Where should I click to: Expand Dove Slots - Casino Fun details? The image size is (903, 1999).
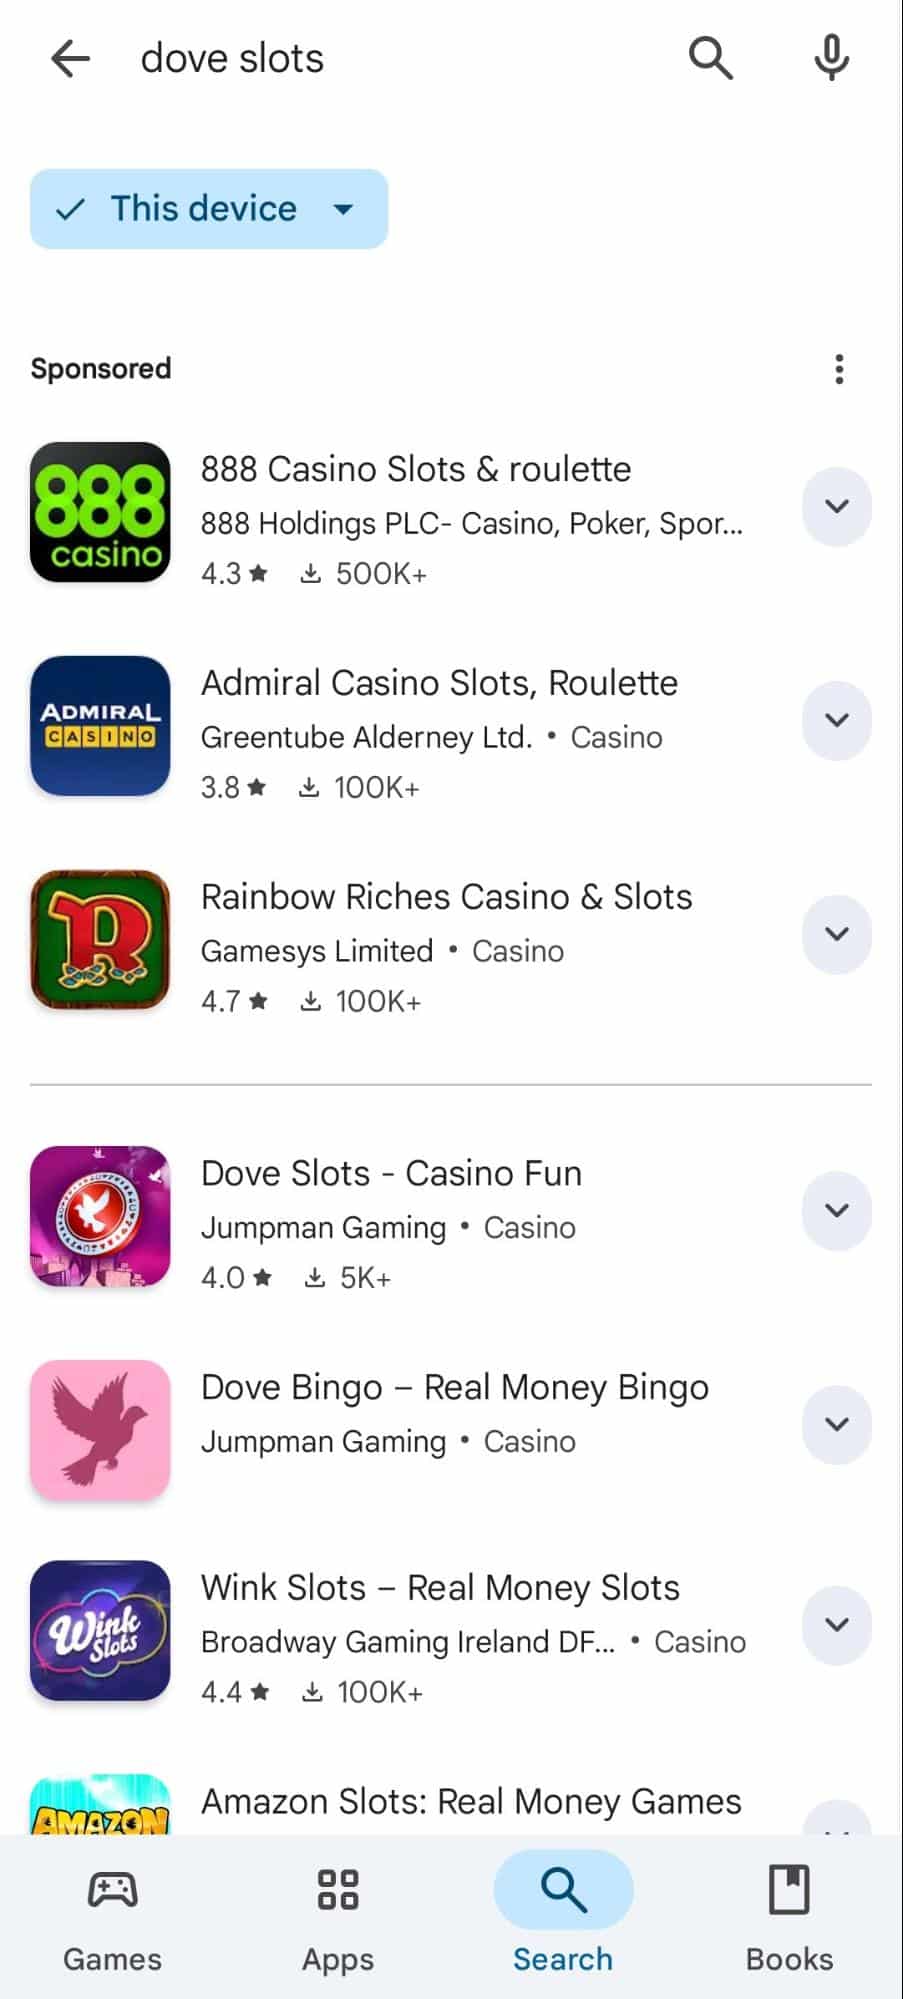[837, 1211]
